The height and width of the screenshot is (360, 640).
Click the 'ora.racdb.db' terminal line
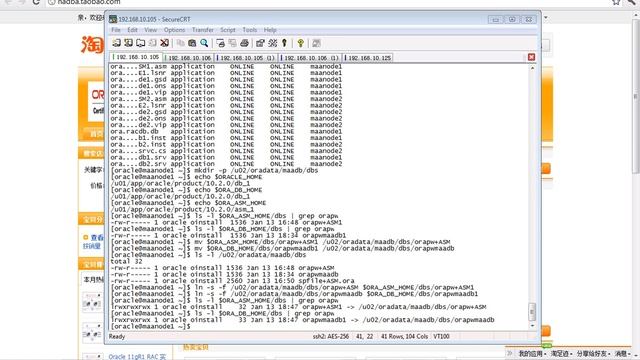[226, 131]
